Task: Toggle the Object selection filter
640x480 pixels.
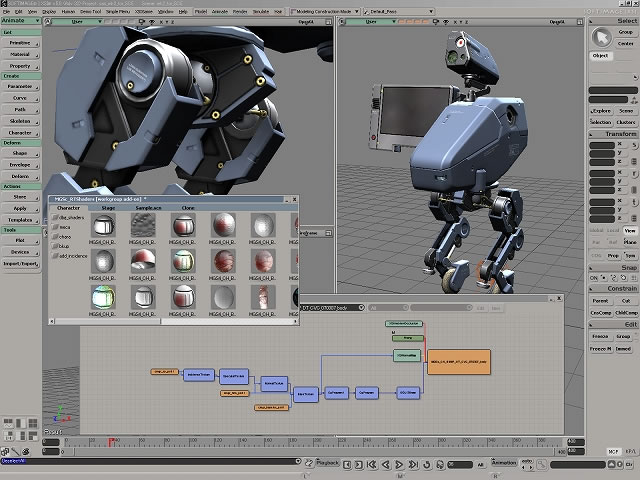Action: (x=601, y=56)
